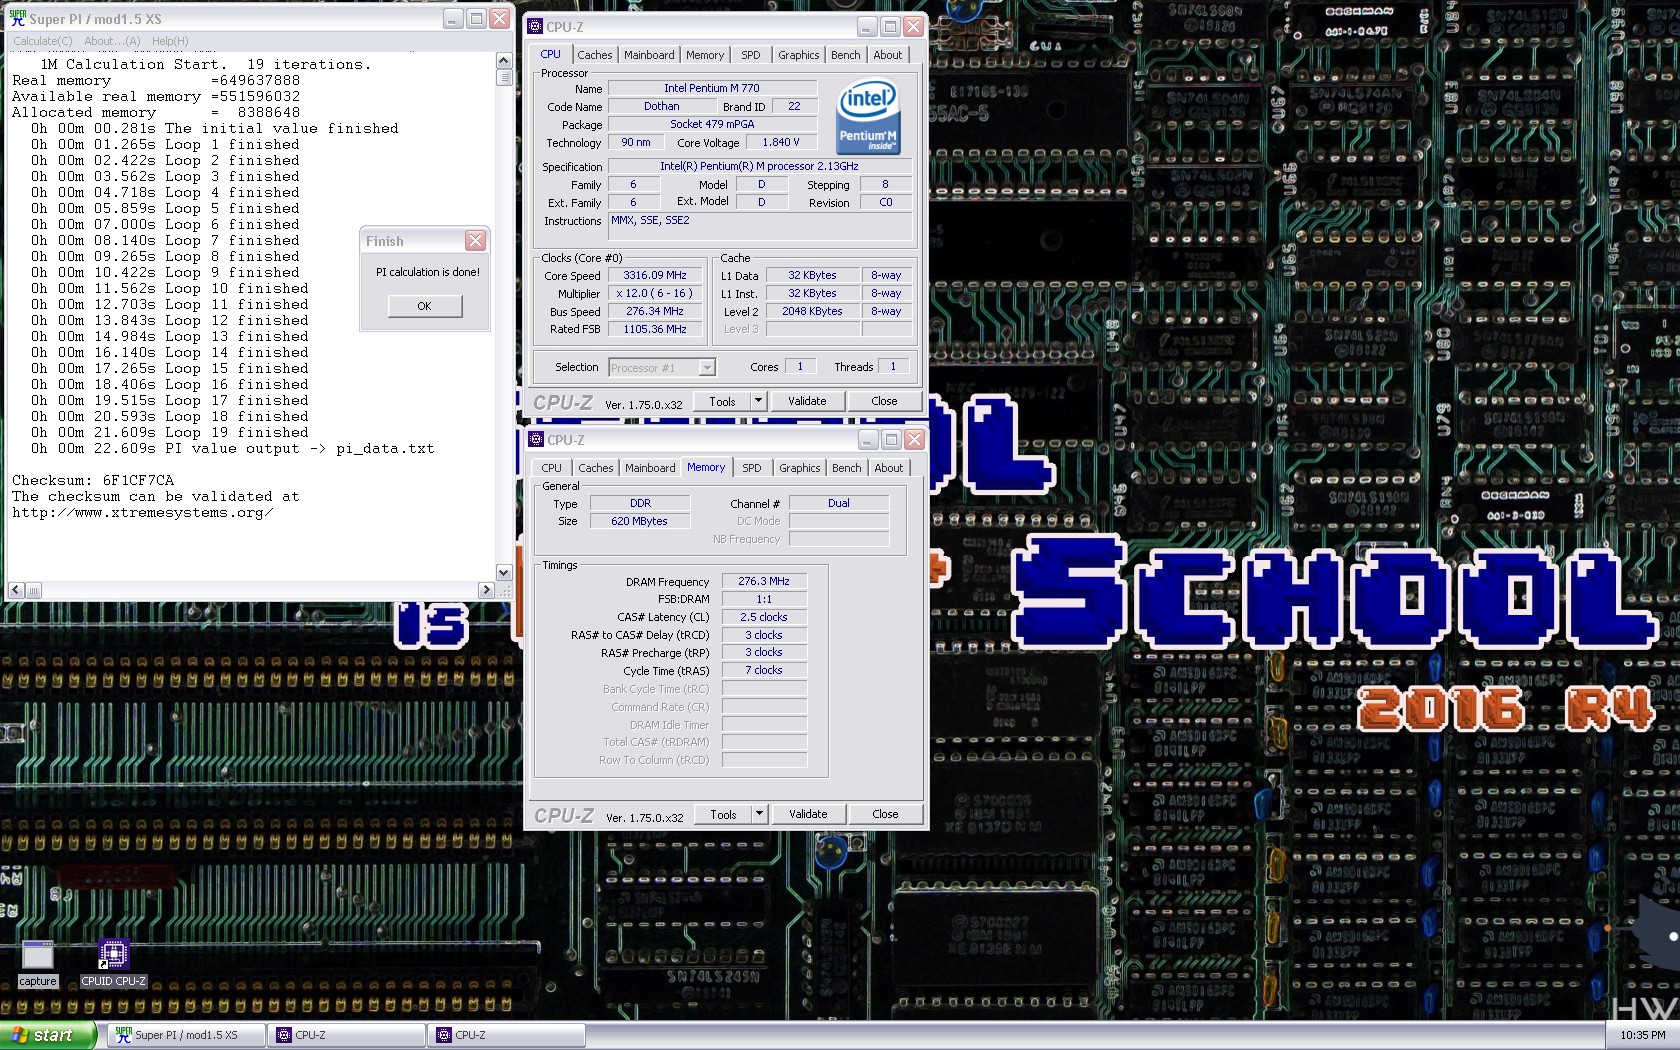Viewport: 1680px width, 1050px height.
Task: Click the Core Speed value 3316.09 MHz
Action: point(655,276)
